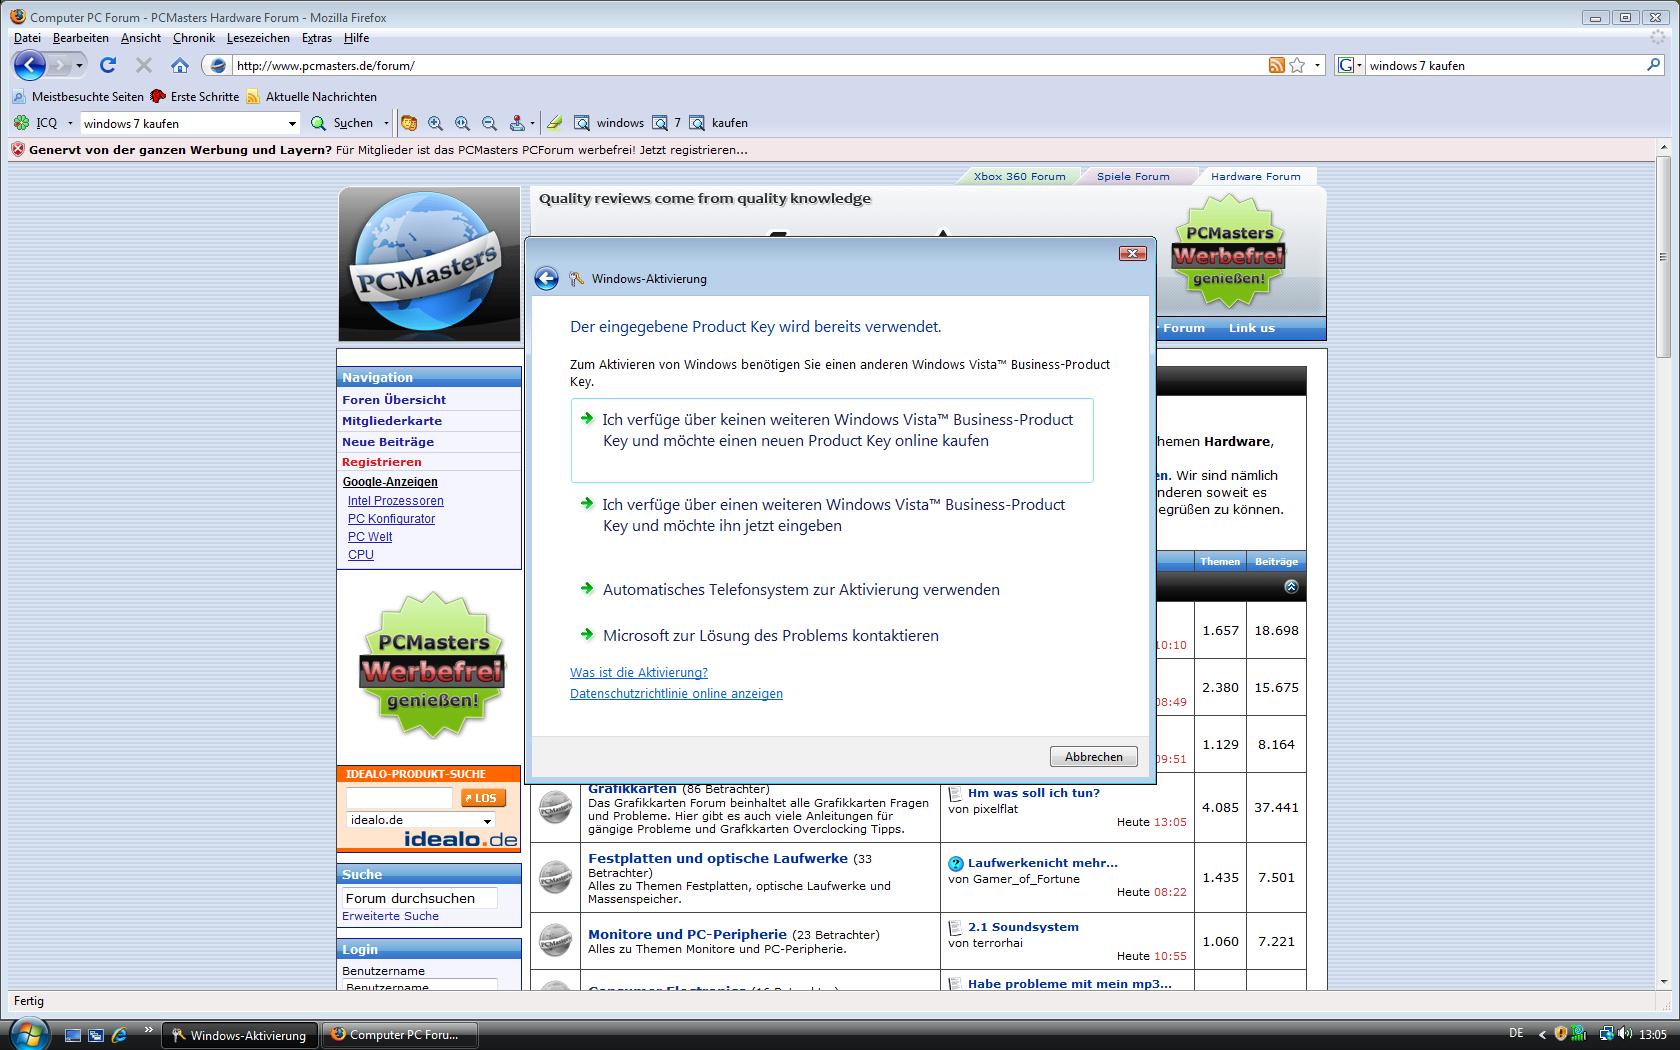Click the Show Desktop quick launch icon
The image size is (1680, 1050).
point(73,1035)
